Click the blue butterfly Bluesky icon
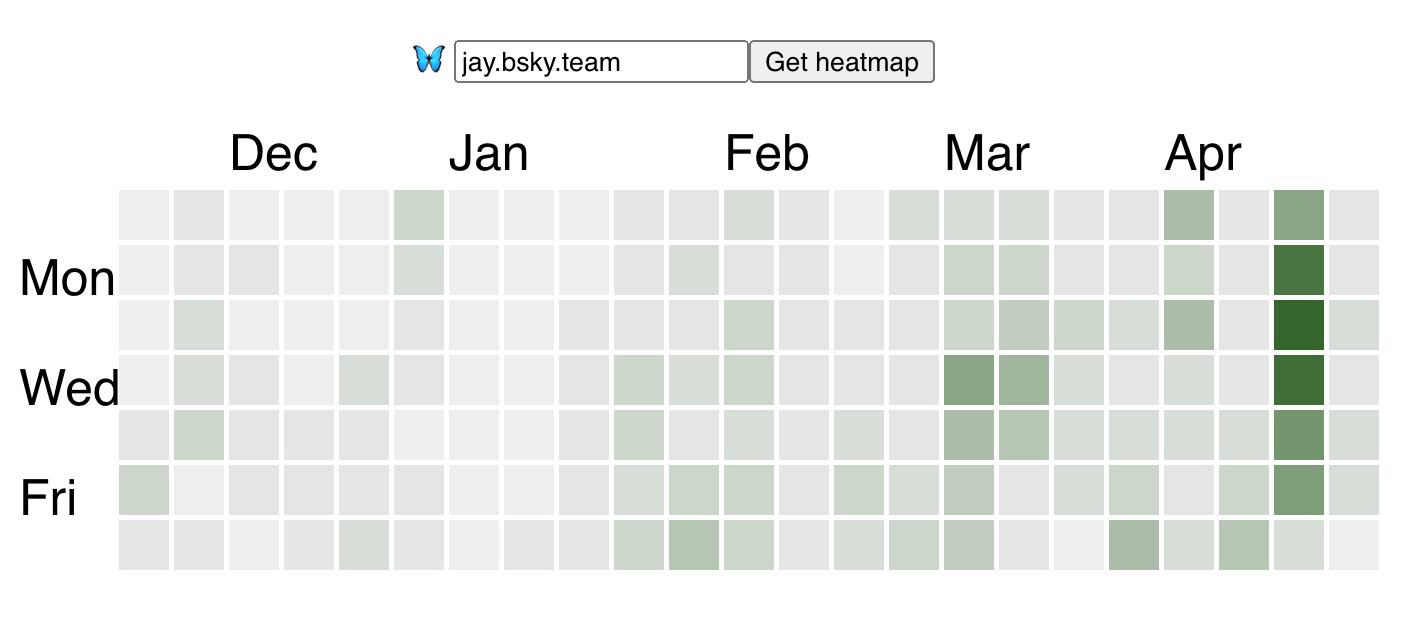This screenshot has width=1426, height=620. (430, 59)
